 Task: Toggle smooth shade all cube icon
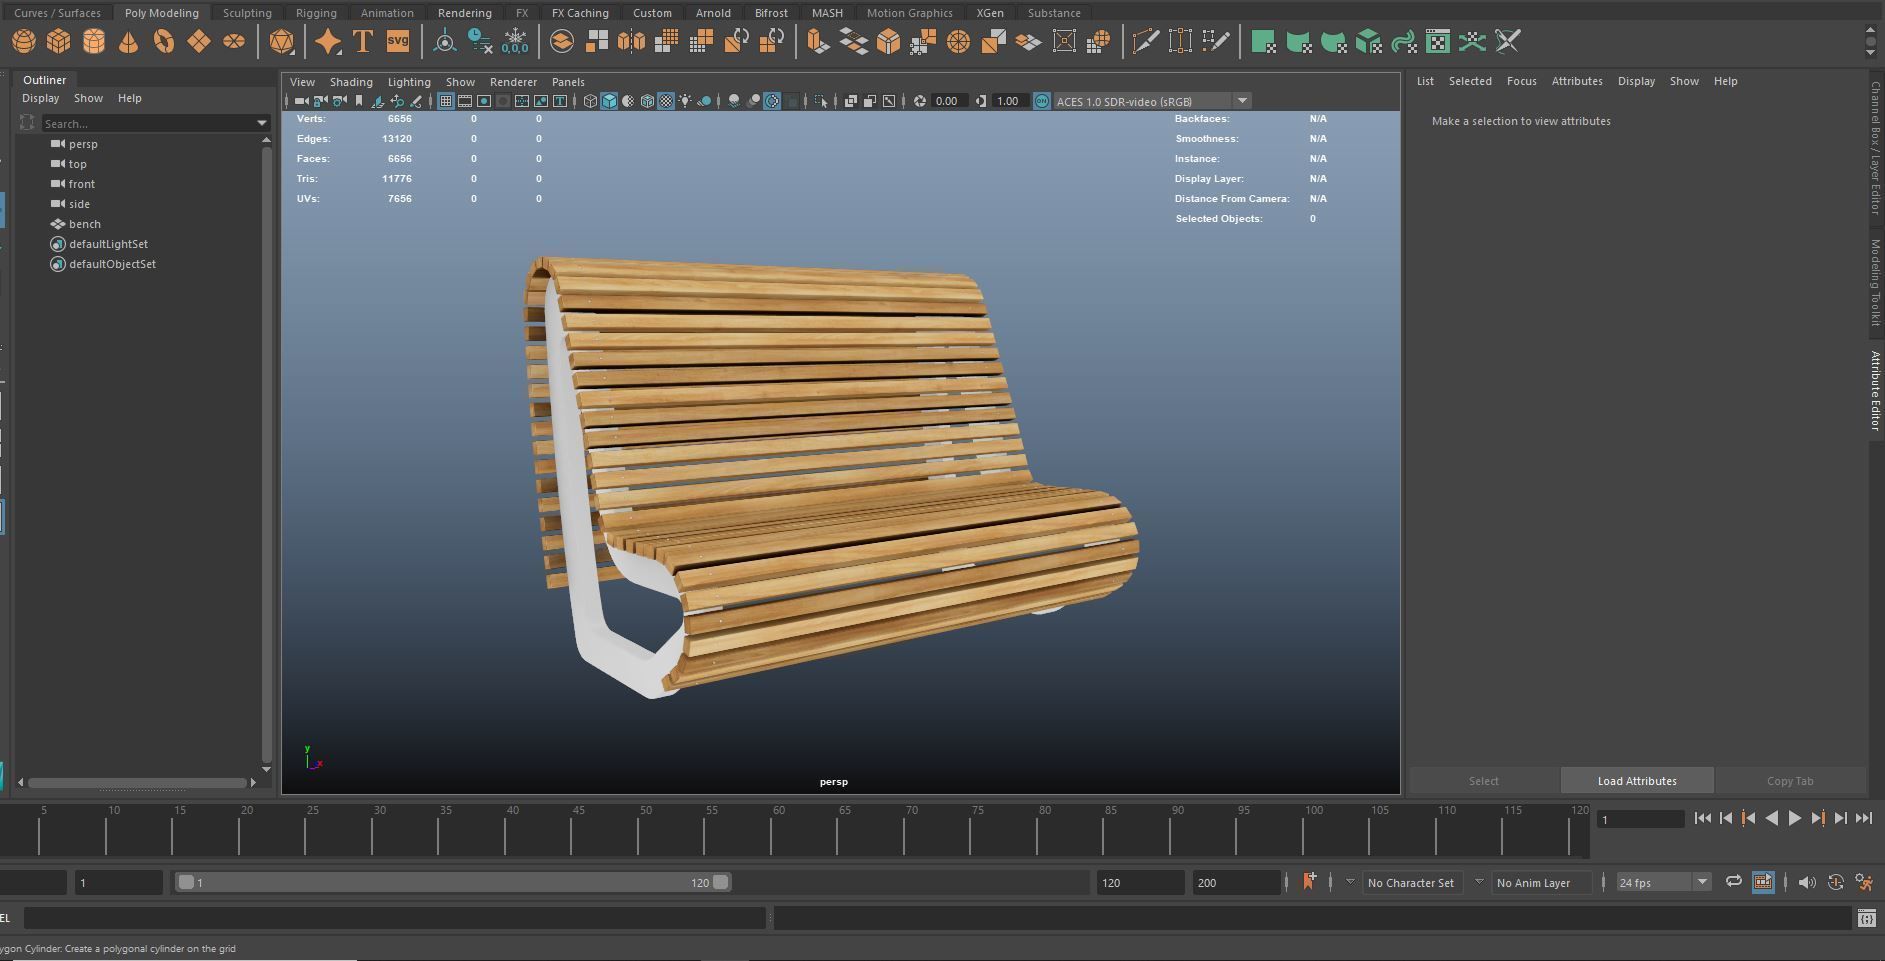pos(609,101)
